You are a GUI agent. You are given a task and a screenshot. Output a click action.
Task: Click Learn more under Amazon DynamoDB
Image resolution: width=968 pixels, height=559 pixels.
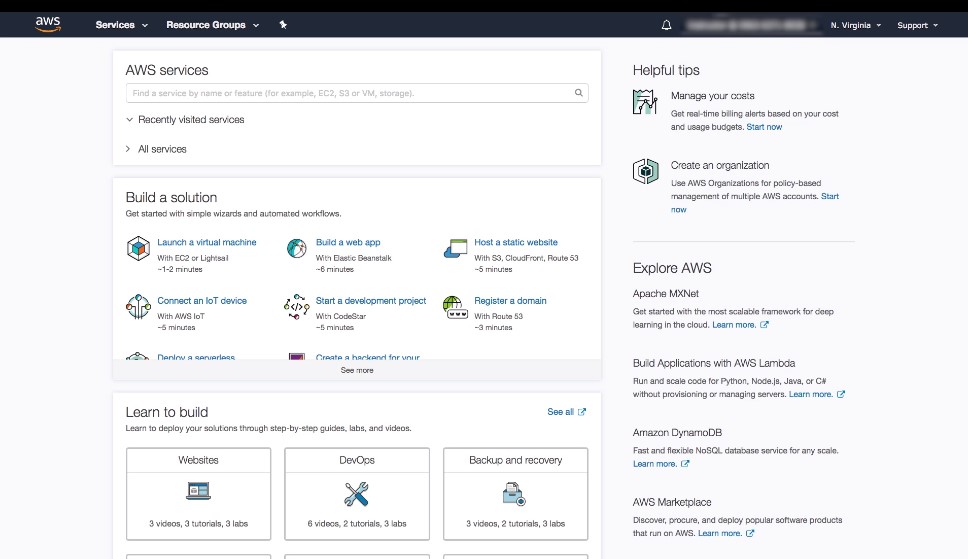(654, 464)
